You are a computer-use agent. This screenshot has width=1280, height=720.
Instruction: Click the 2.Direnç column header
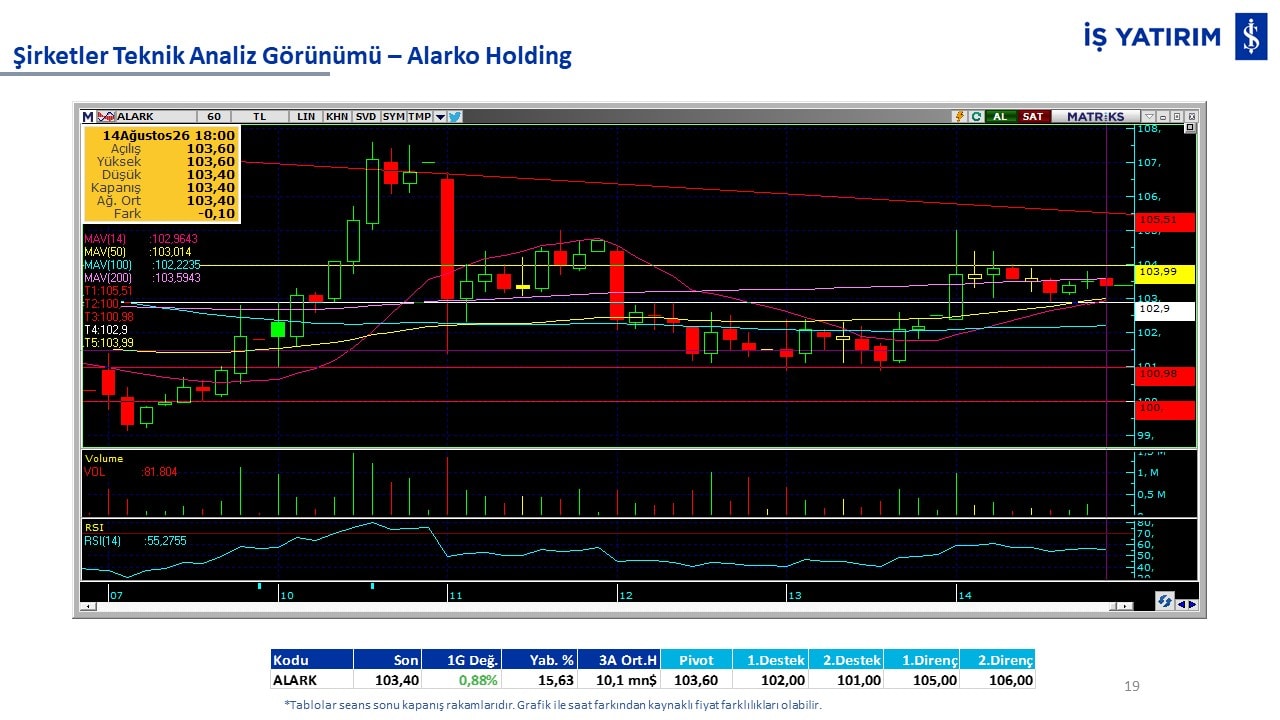[x=997, y=660]
